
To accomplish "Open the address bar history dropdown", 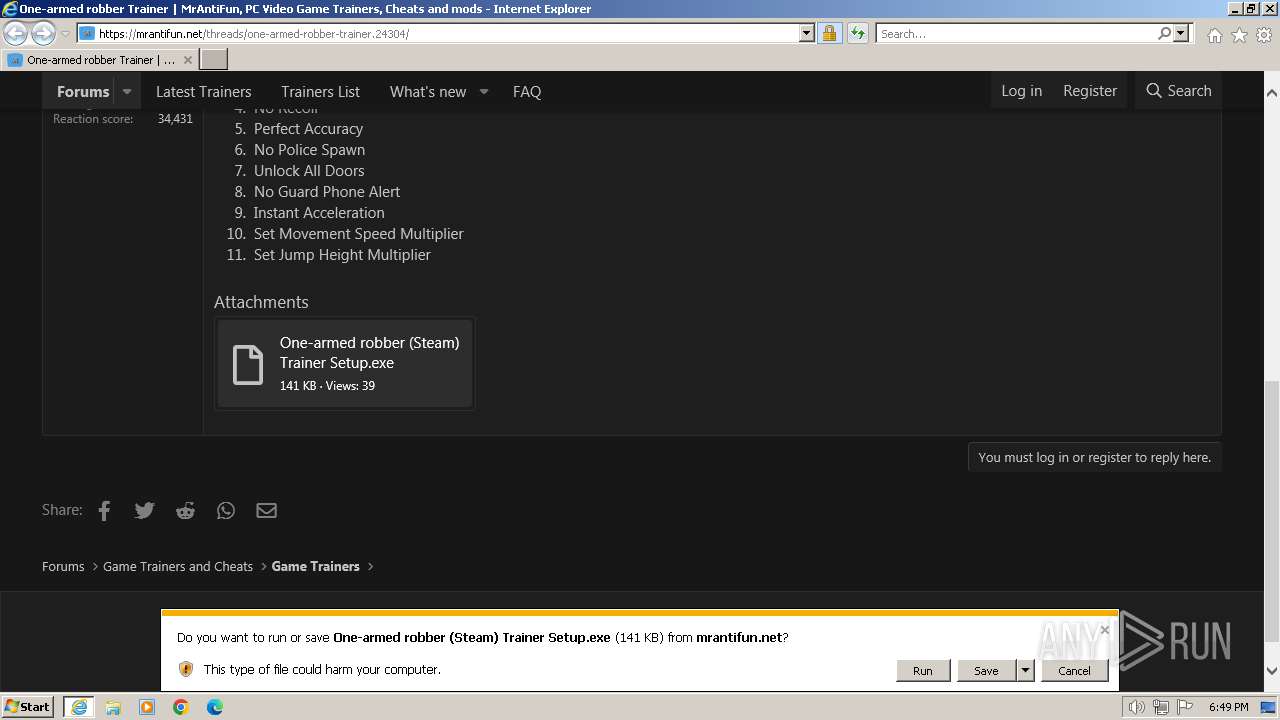I will (807, 33).
